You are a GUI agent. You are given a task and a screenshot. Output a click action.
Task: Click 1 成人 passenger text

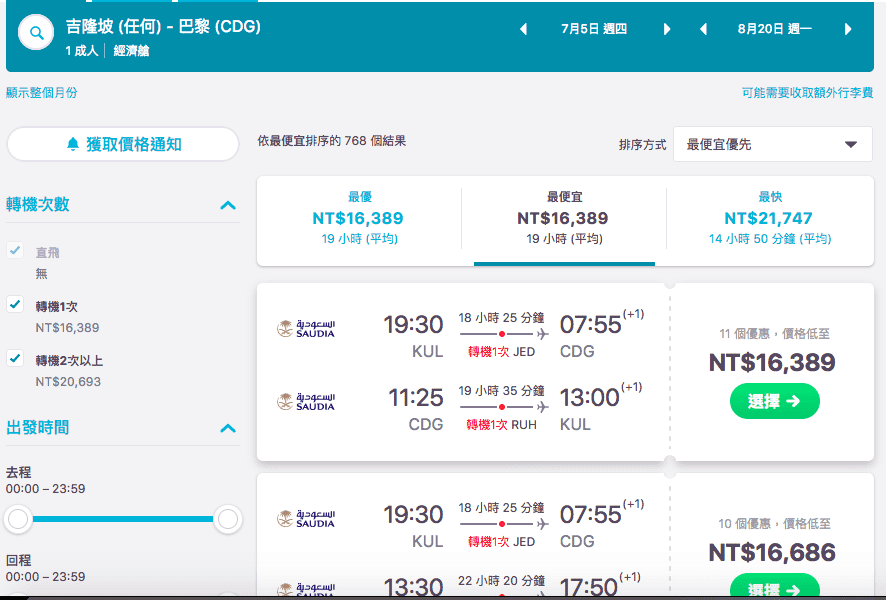82,51
